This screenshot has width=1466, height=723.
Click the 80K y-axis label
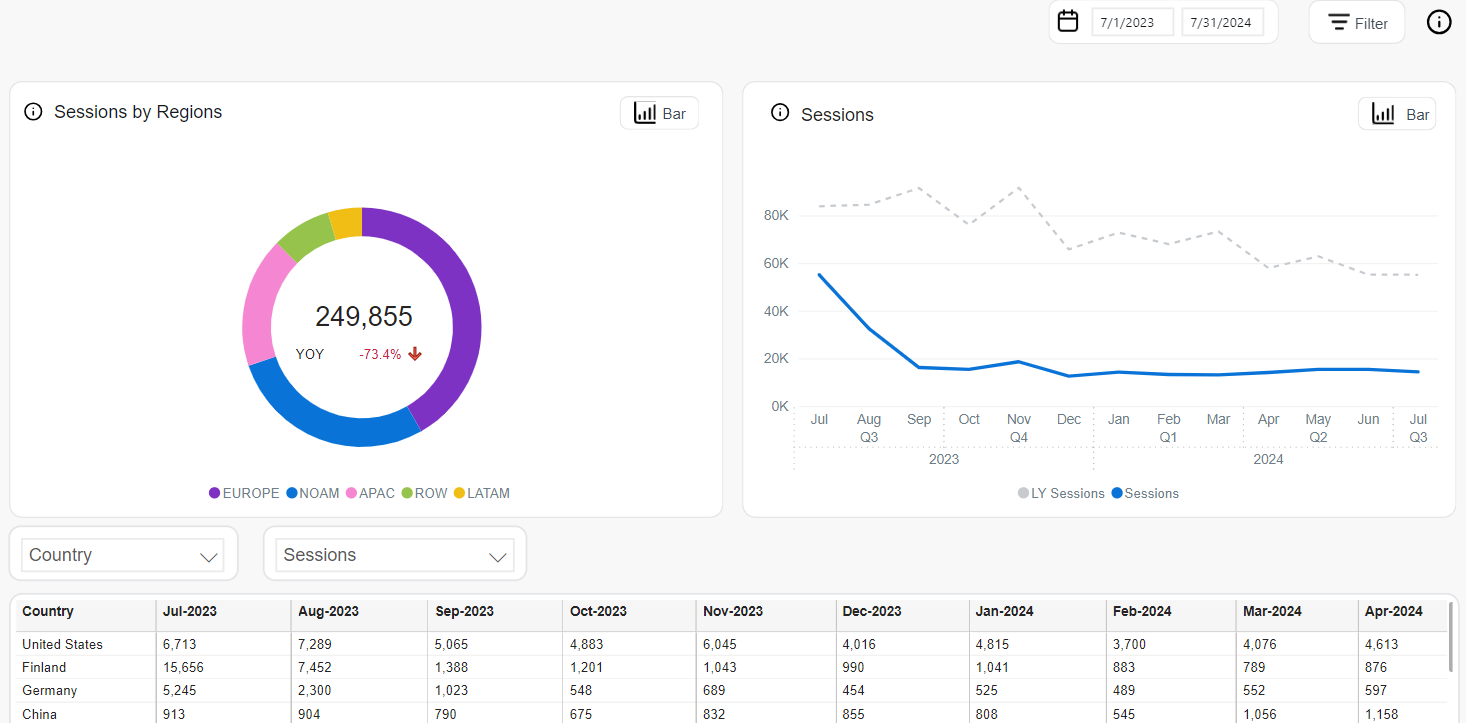(x=777, y=215)
